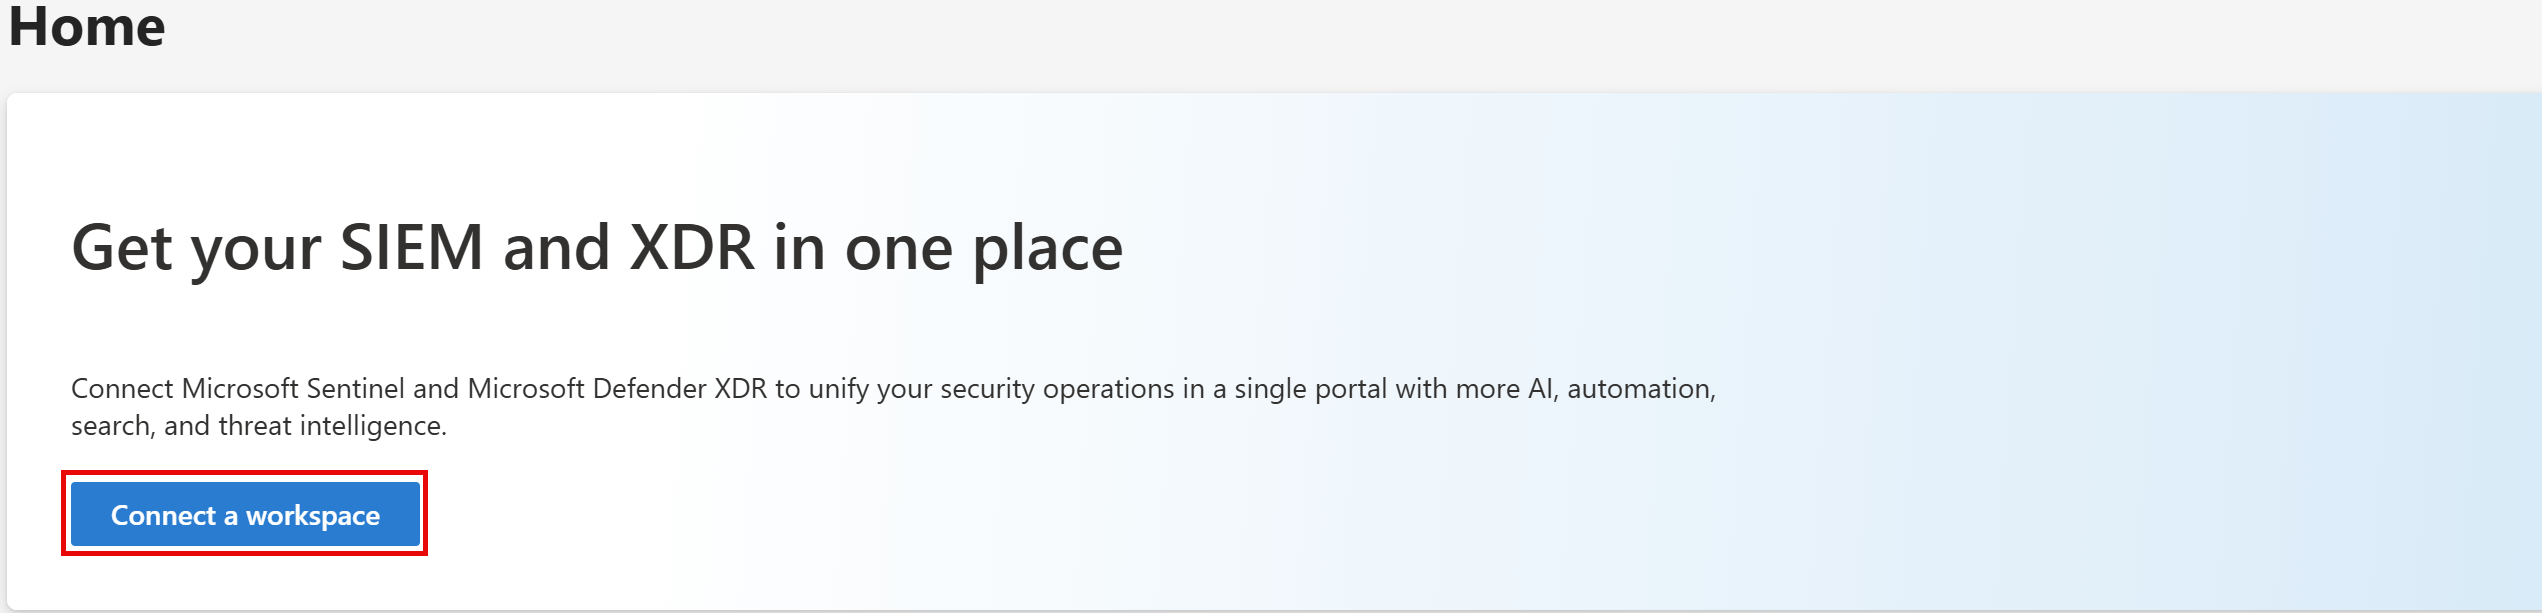Click the word 'Connect' starting the description

[x=122, y=388]
